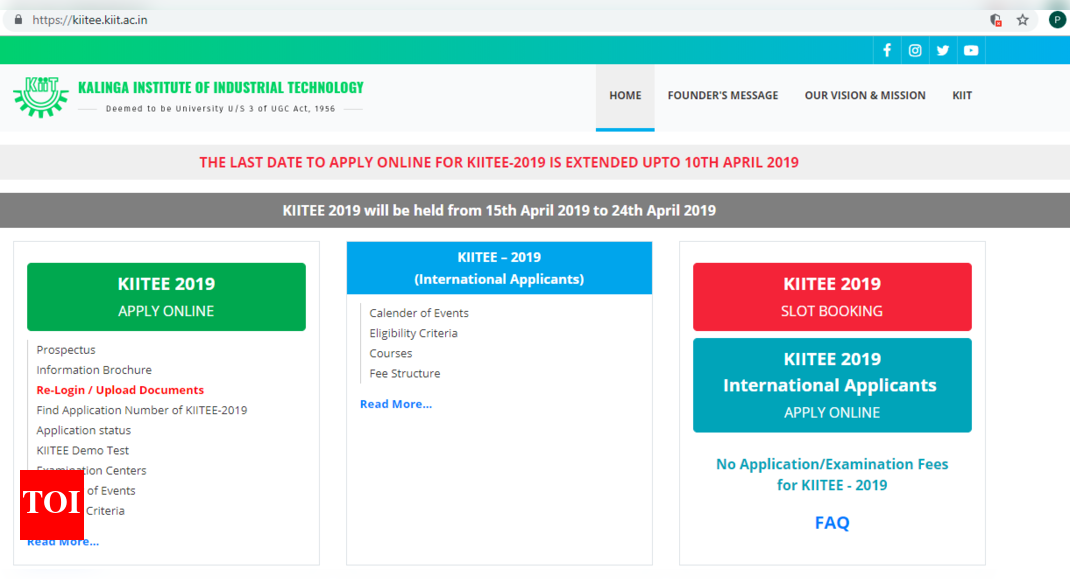Open FOUNDER'S MESSAGE menu item

tap(723, 96)
